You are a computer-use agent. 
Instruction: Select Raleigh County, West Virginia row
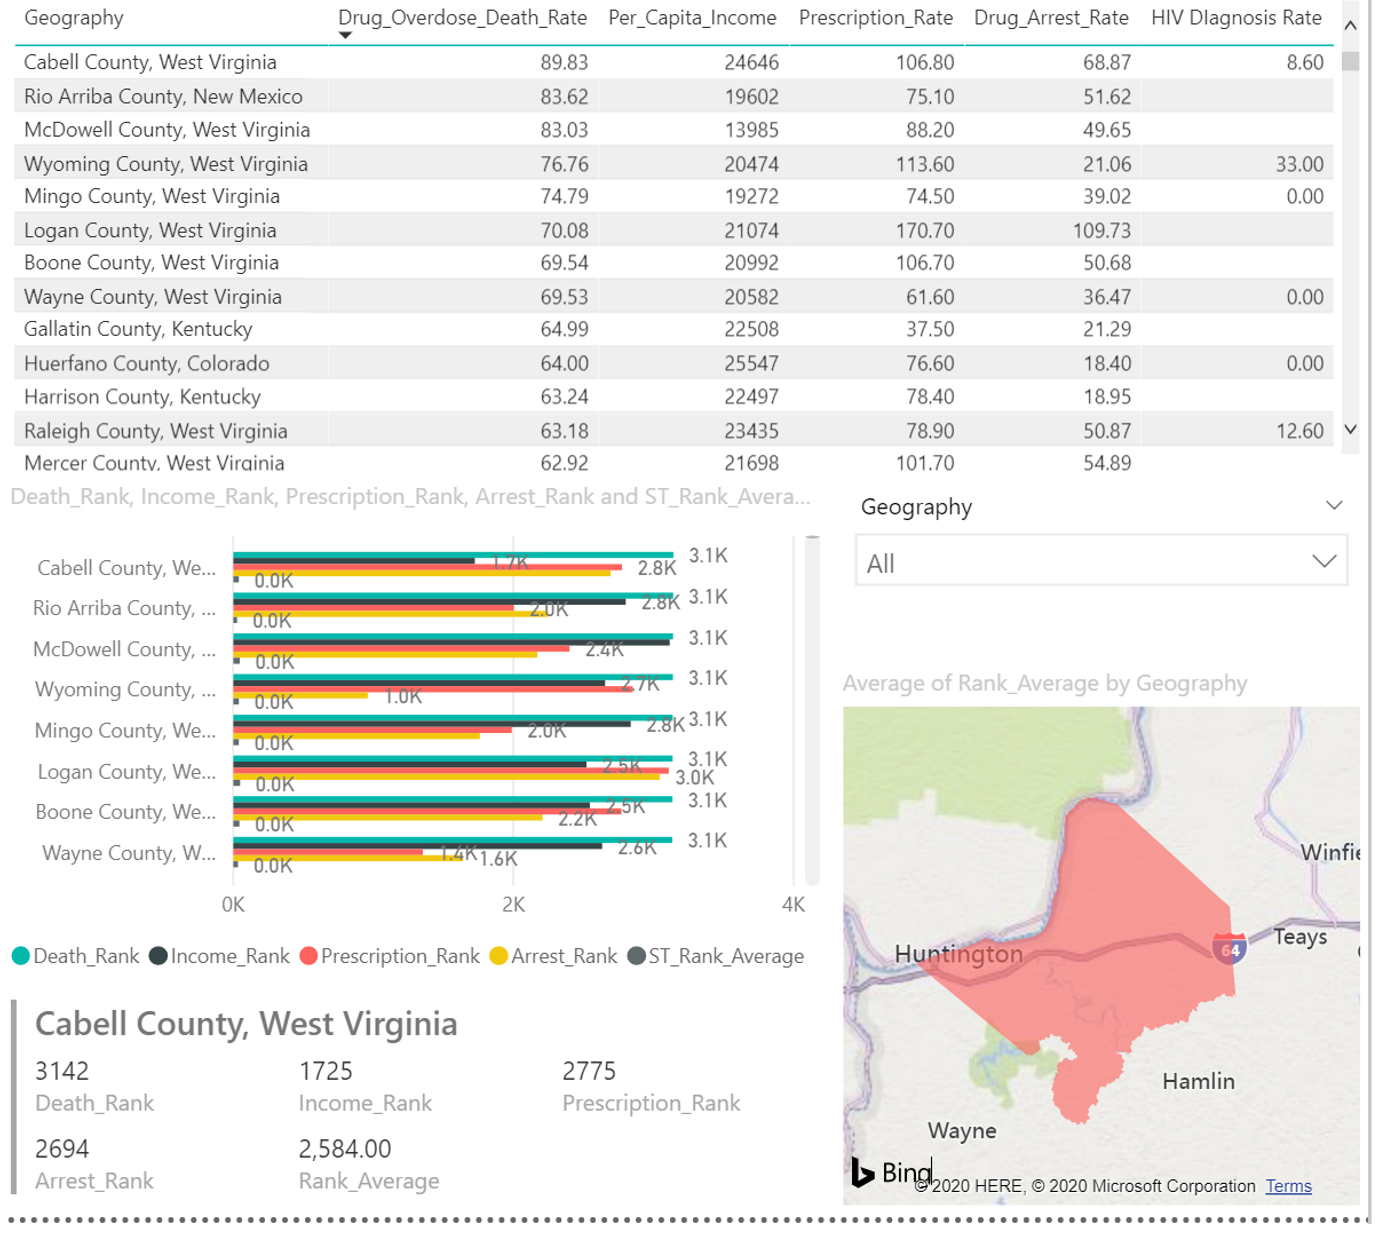point(673,431)
